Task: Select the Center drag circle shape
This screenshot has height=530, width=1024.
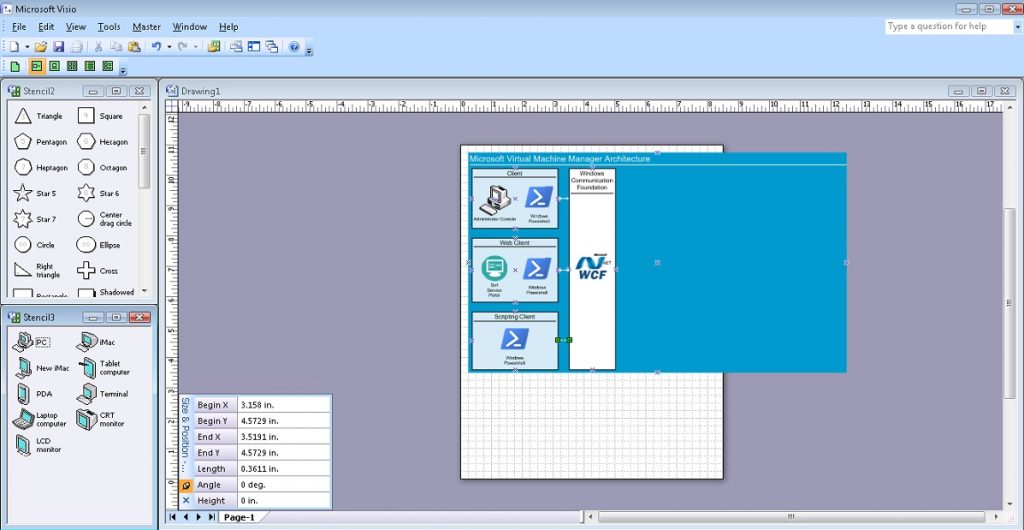Action: 104,219
